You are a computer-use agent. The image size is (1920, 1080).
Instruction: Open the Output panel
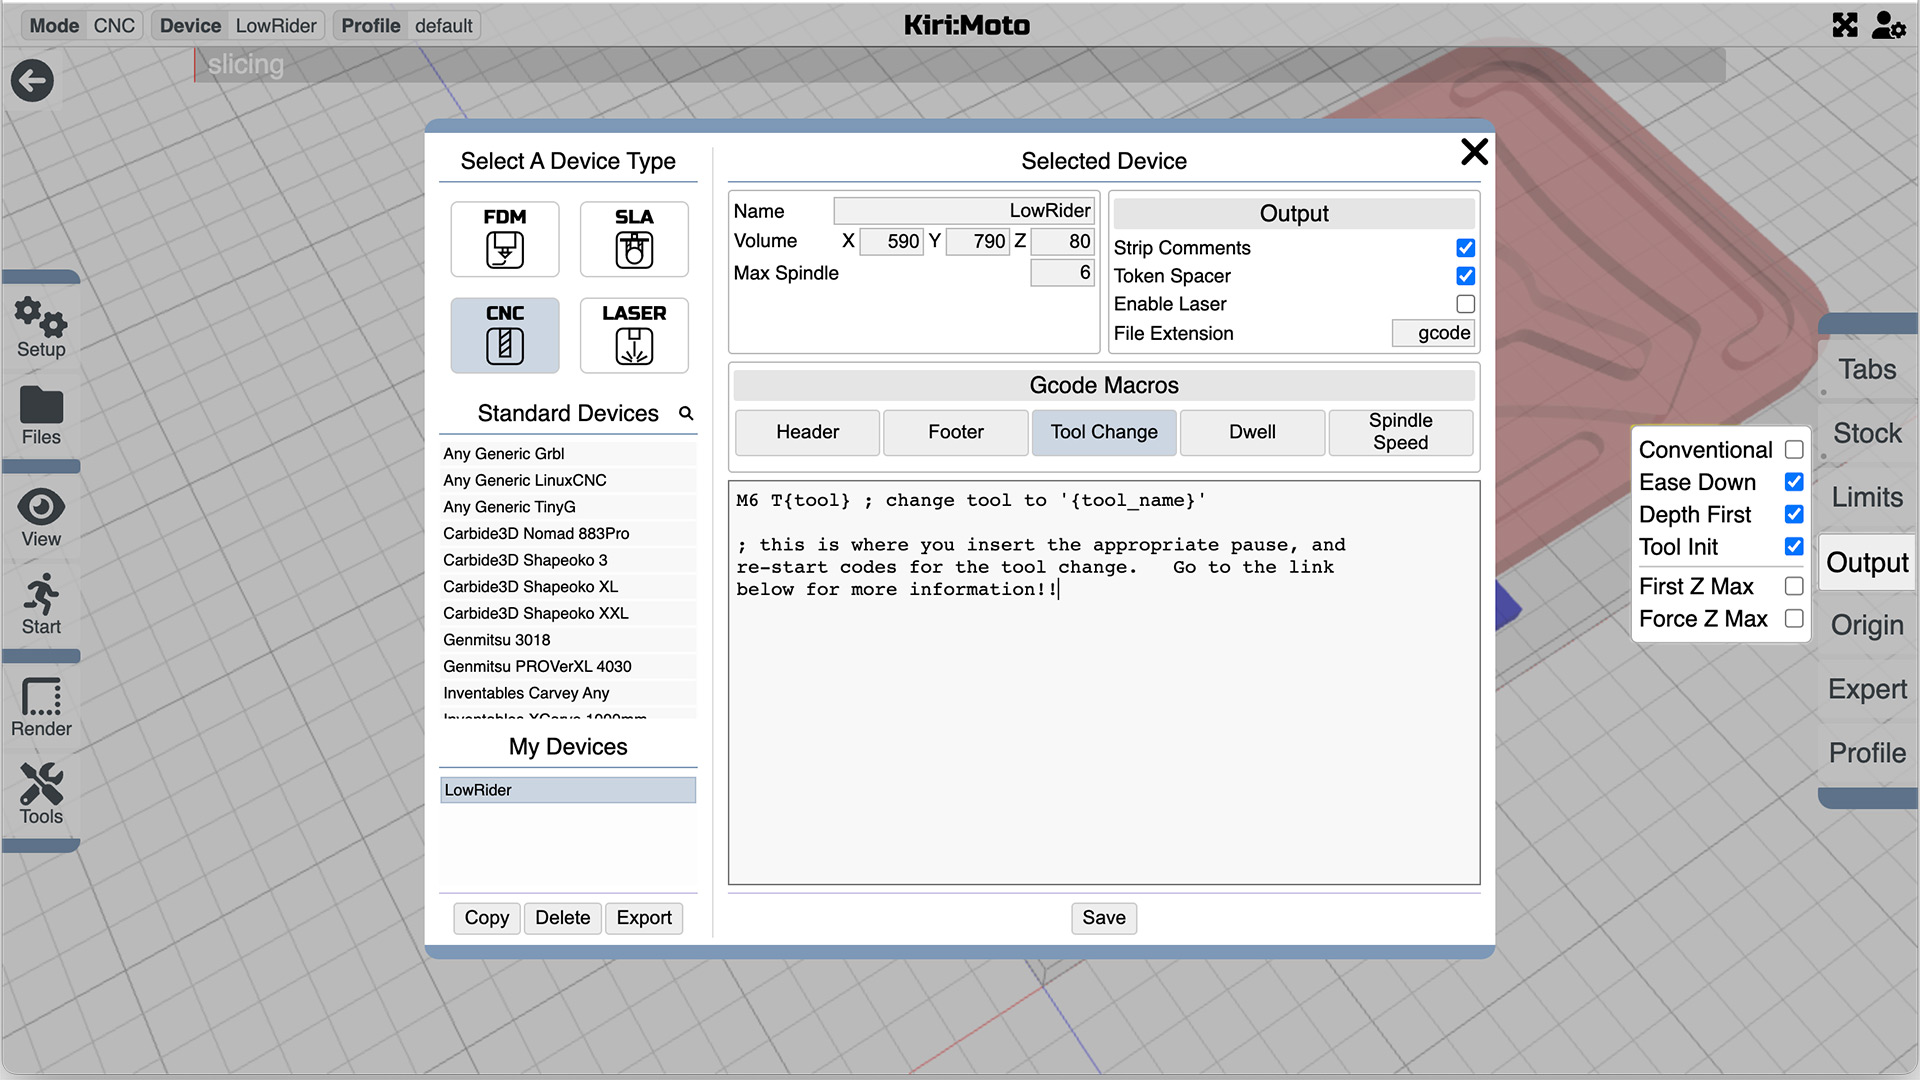tap(1866, 562)
